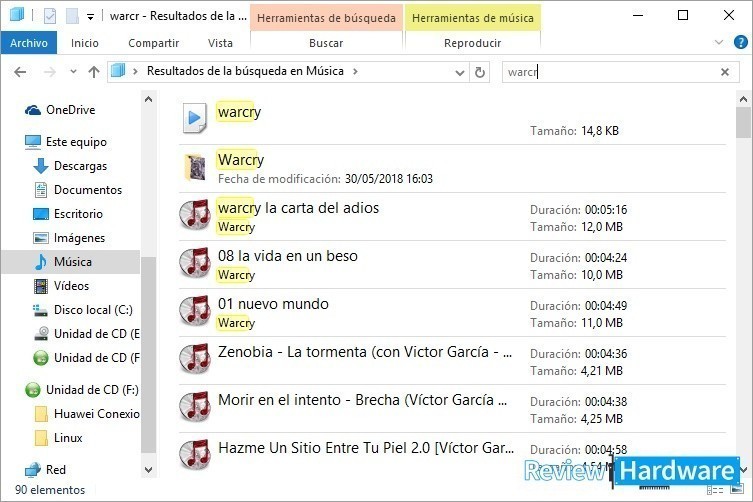Viewport: 753px width, 502px height.
Task: Click sidebar scrollbar down arrow
Action: click(148, 470)
